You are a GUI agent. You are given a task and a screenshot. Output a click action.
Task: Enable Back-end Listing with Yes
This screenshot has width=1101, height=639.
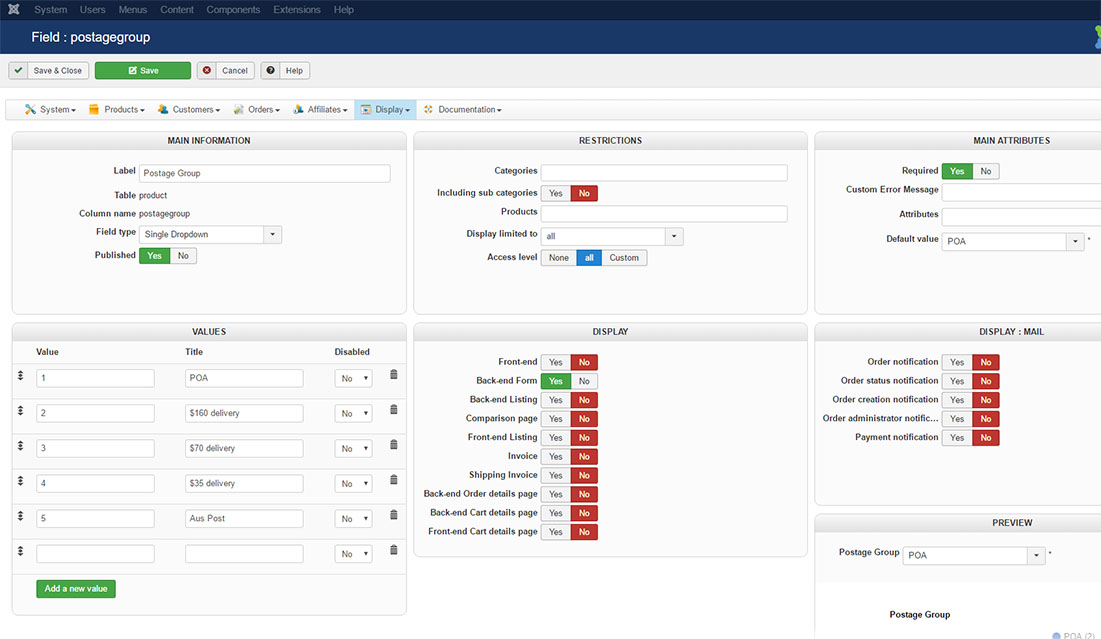[555, 400]
